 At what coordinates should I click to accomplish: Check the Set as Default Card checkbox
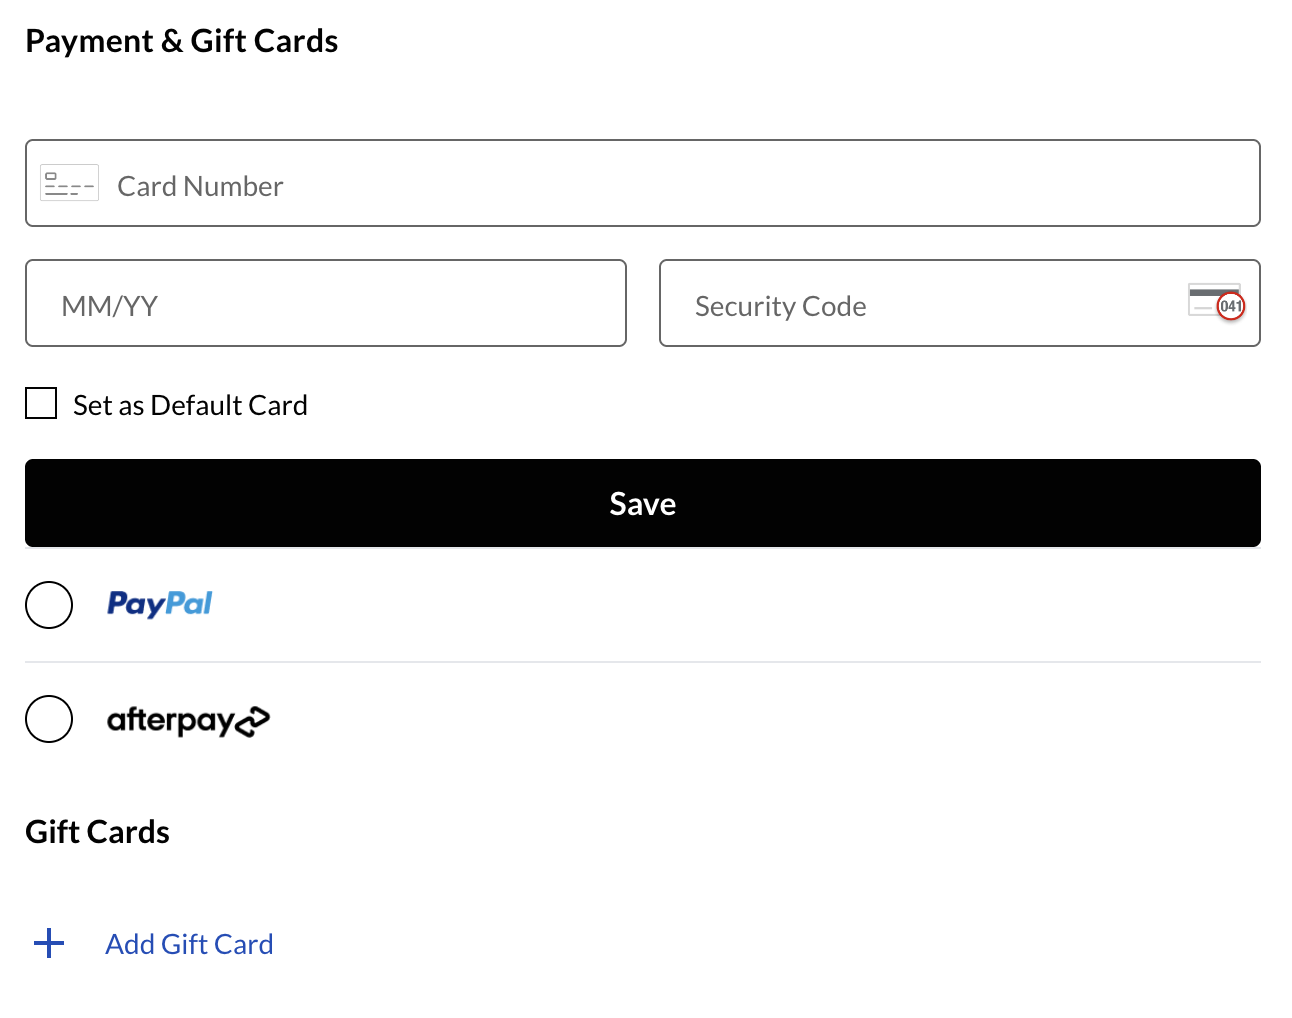pos(41,404)
